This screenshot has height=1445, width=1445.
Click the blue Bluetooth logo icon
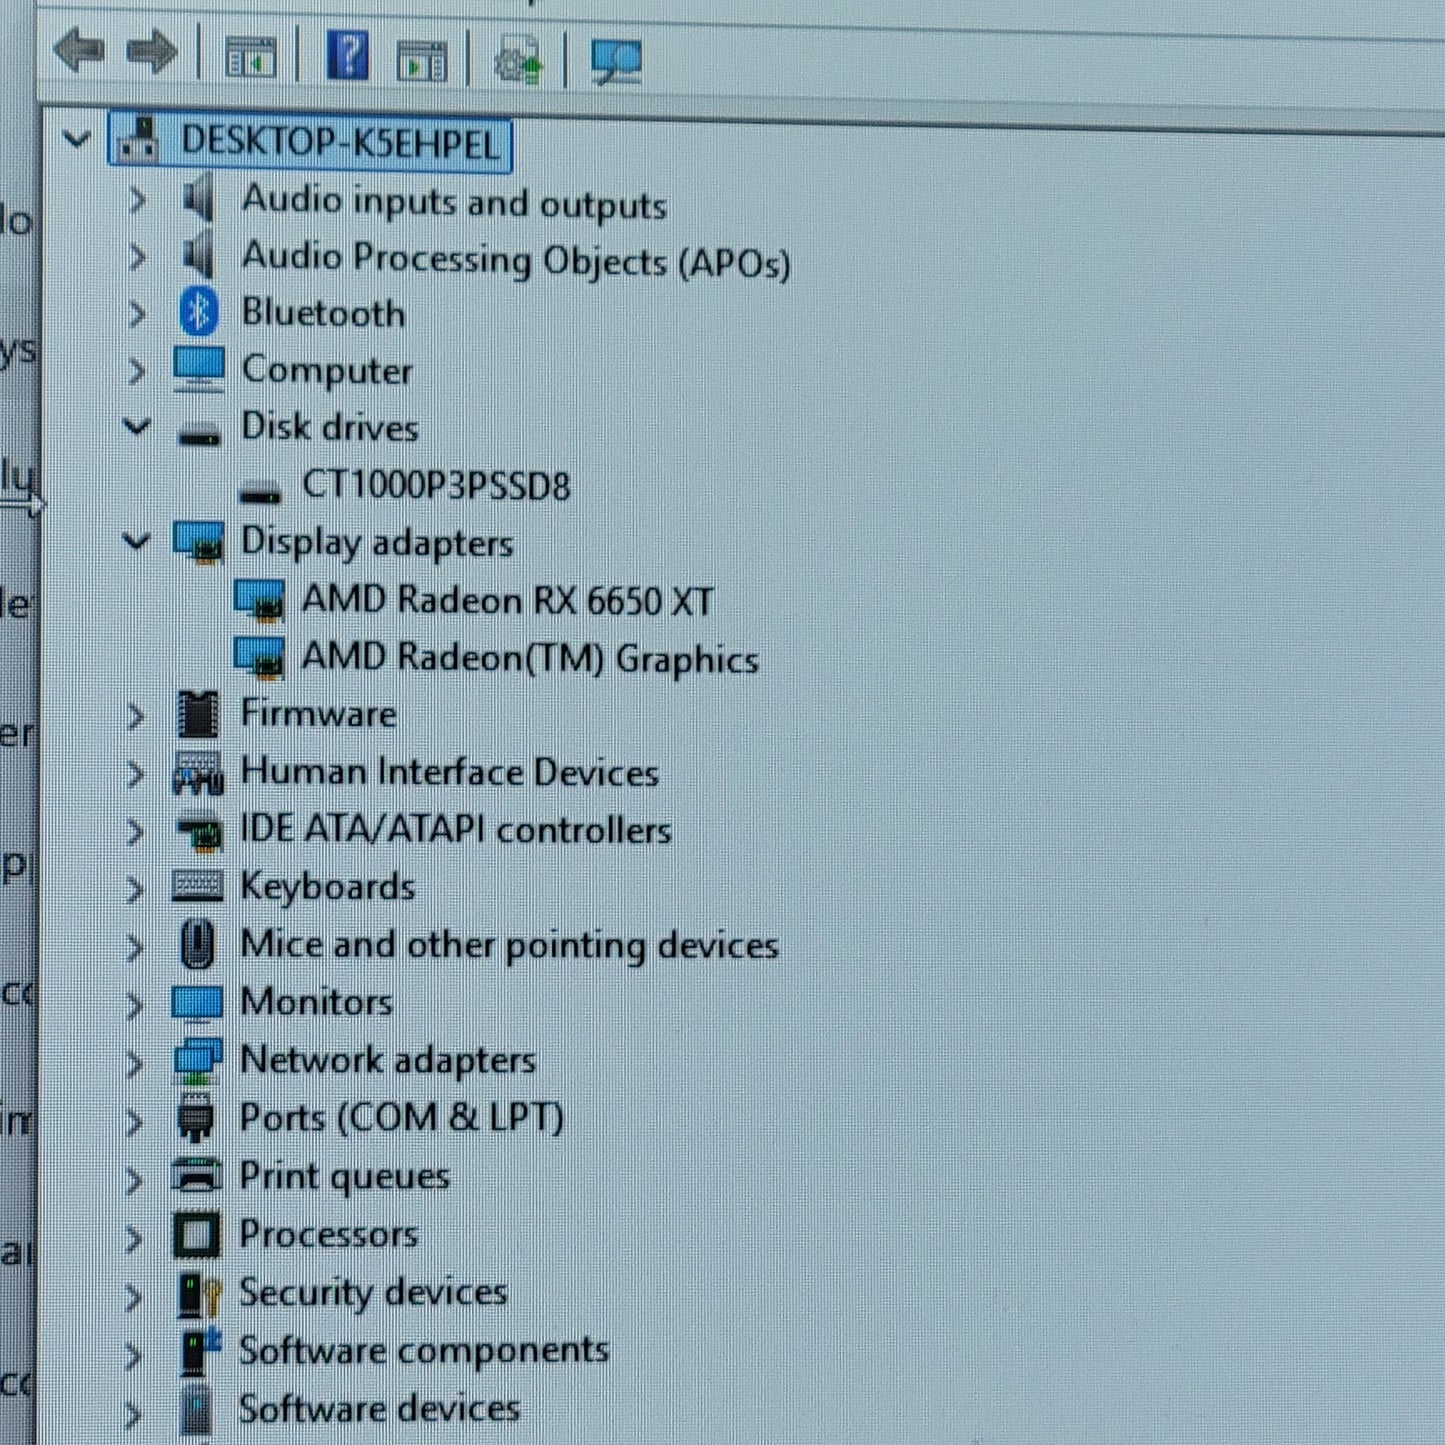(199, 312)
